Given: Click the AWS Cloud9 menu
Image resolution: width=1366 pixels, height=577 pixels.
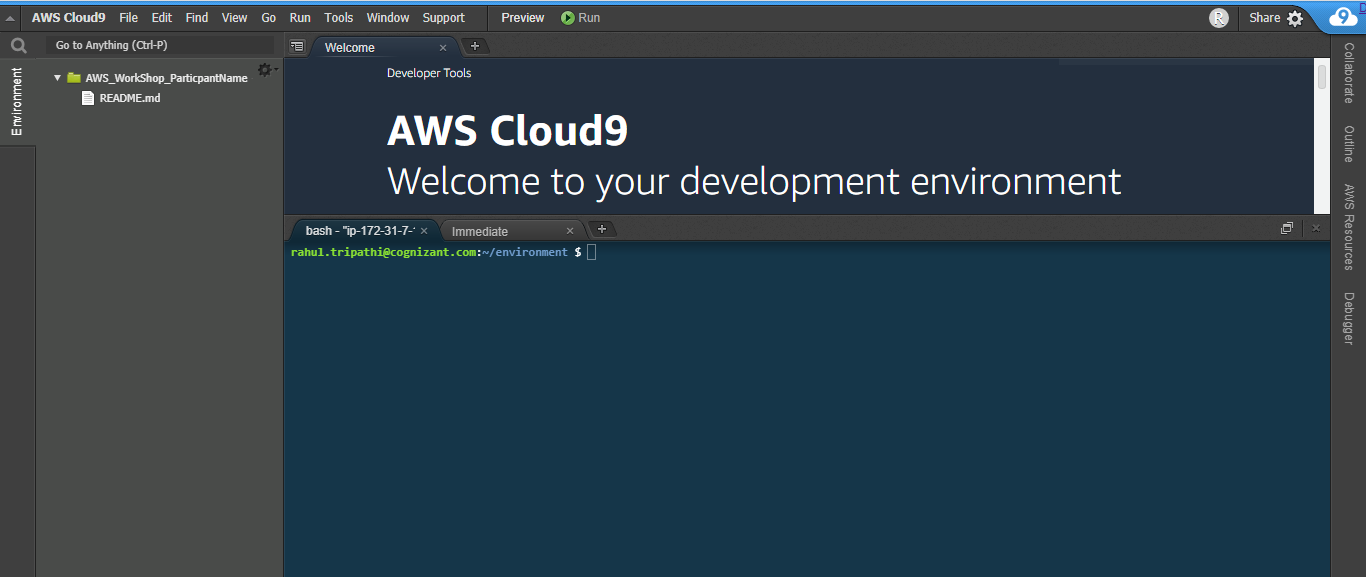Looking at the screenshot, I should pos(68,18).
